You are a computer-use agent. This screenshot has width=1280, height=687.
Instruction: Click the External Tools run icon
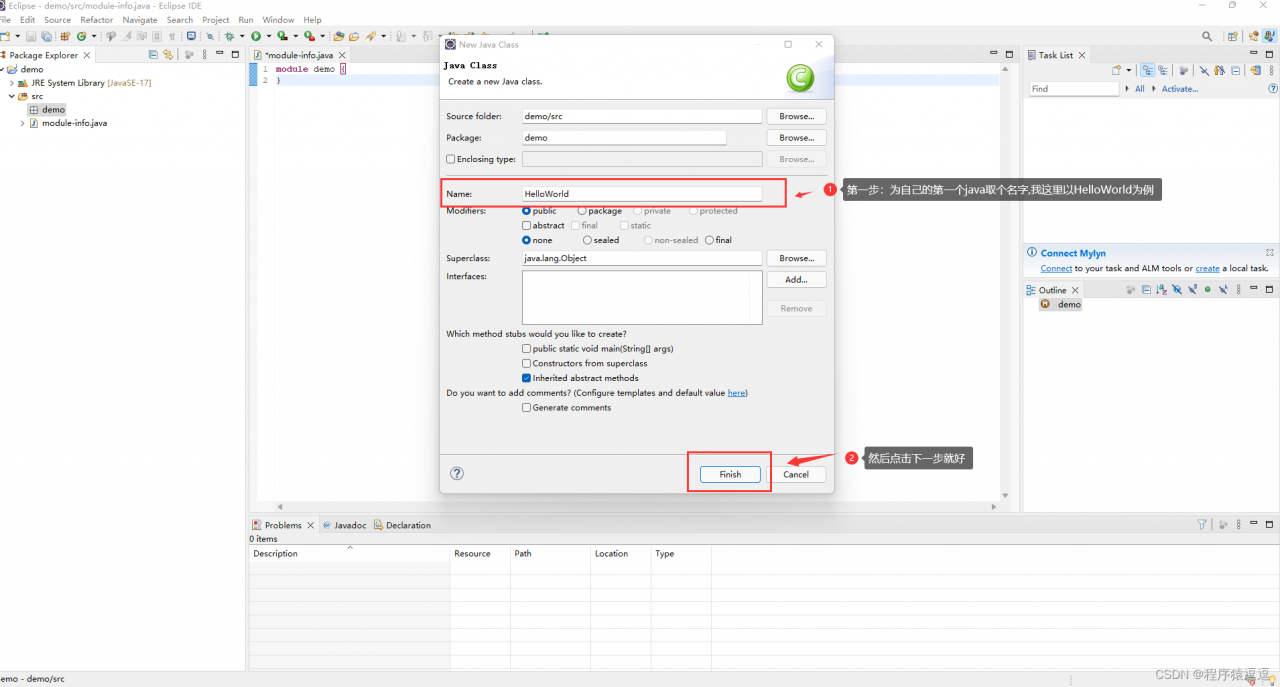coord(309,36)
